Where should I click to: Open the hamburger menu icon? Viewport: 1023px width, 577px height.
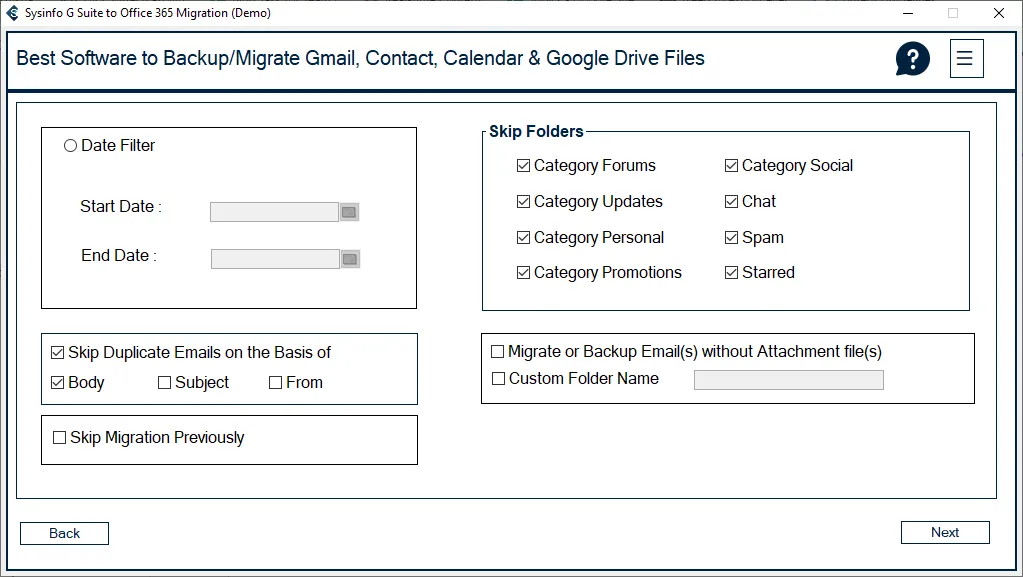(965, 59)
